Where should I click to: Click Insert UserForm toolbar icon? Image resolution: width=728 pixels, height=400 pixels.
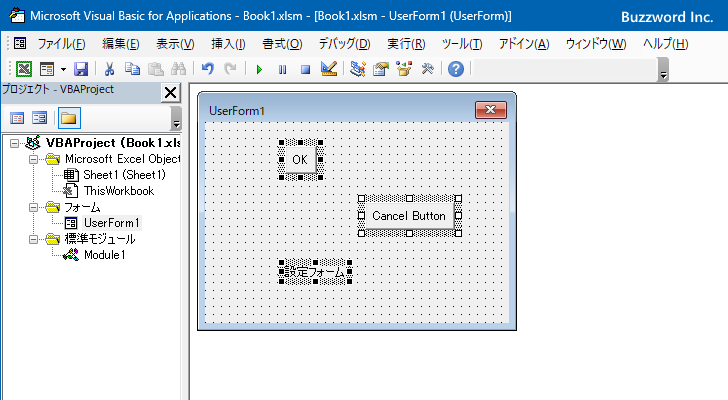point(47,69)
